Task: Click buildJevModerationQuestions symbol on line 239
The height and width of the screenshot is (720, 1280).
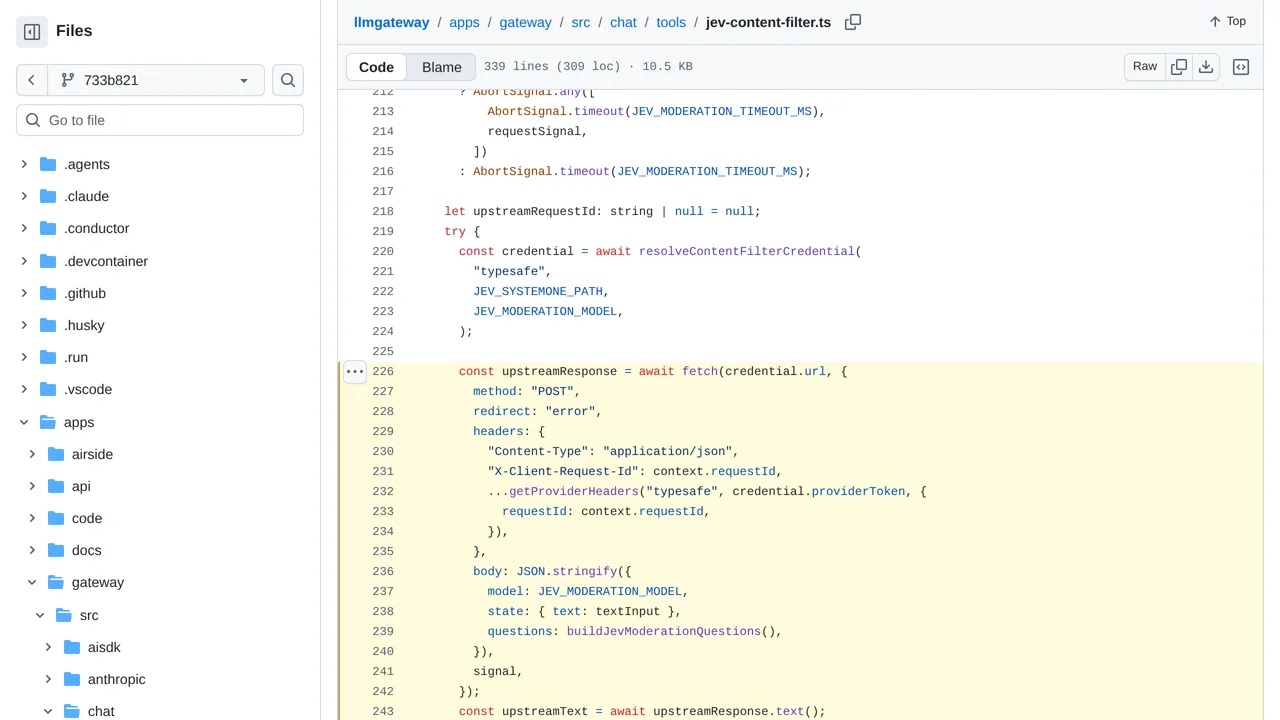Action: (664, 631)
